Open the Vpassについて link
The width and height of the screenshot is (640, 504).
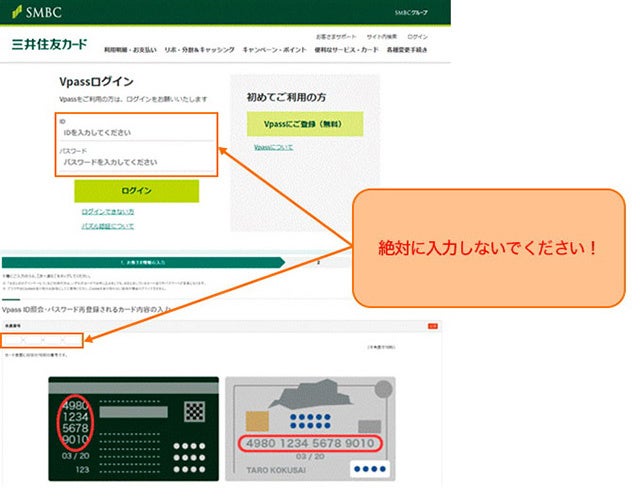coord(273,147)
